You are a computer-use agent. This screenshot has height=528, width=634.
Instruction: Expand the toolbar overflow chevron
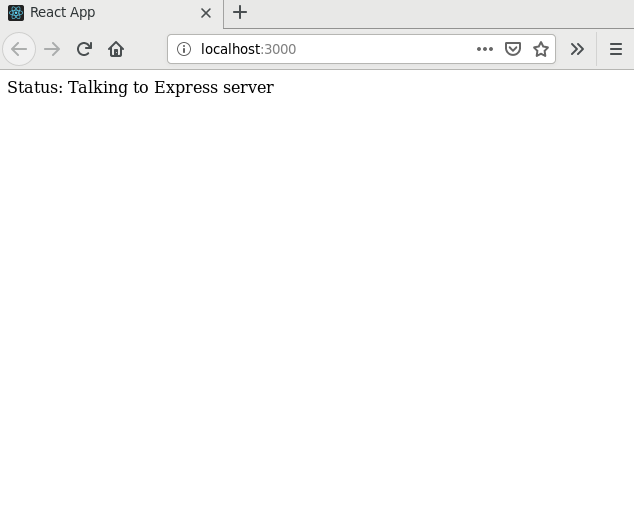(577, 49)
